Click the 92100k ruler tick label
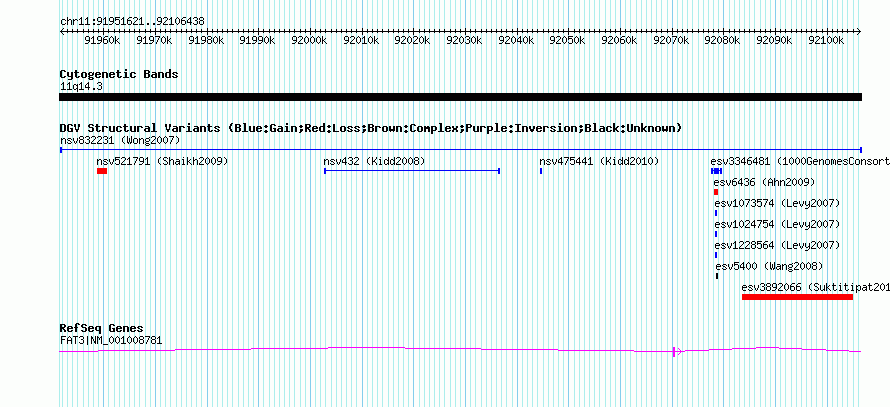The height and width of the screenshot is (407, 890). point(826,41)
